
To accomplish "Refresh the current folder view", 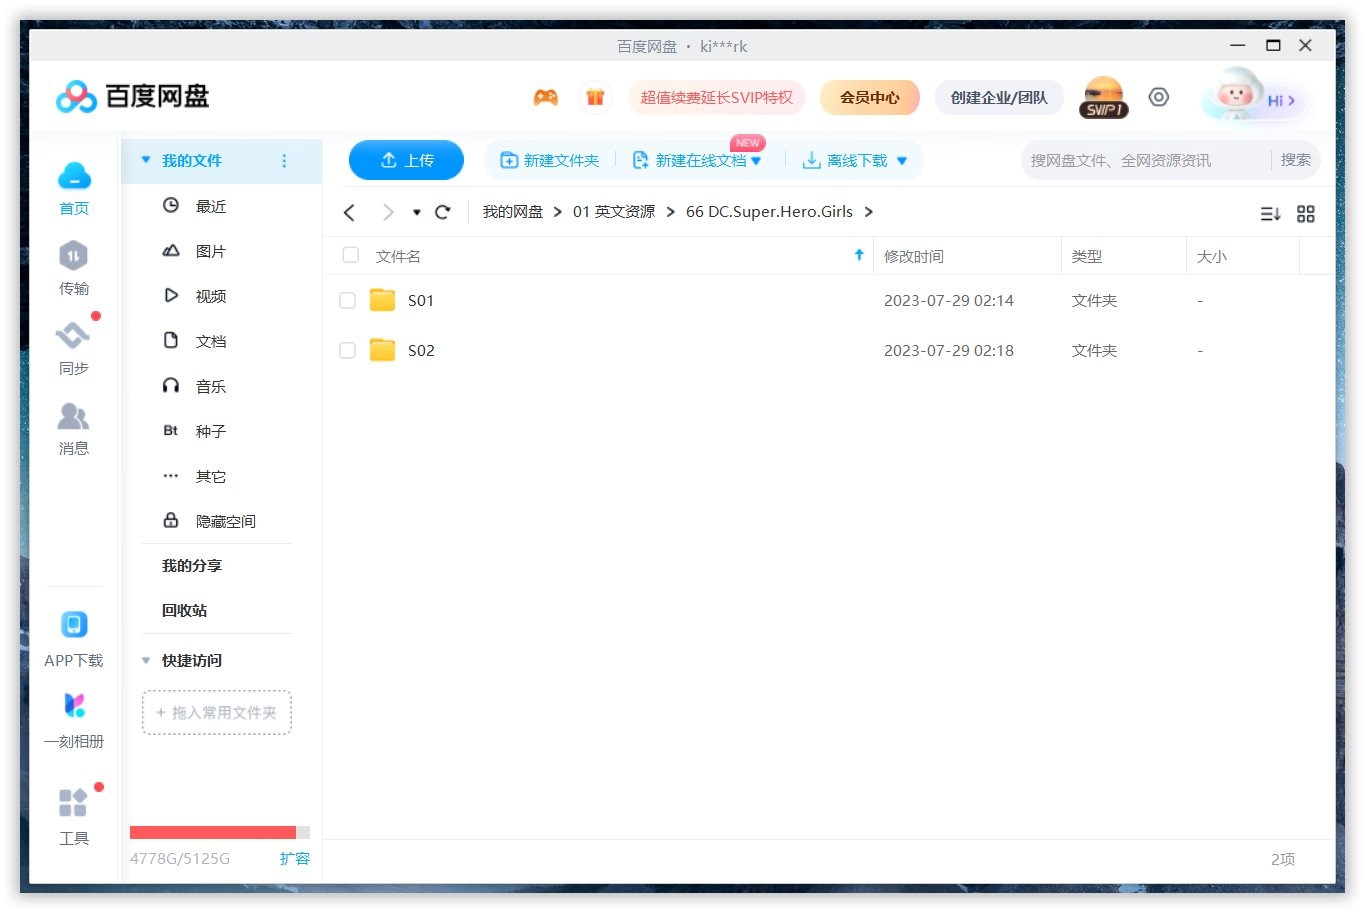I will [443, 212].
